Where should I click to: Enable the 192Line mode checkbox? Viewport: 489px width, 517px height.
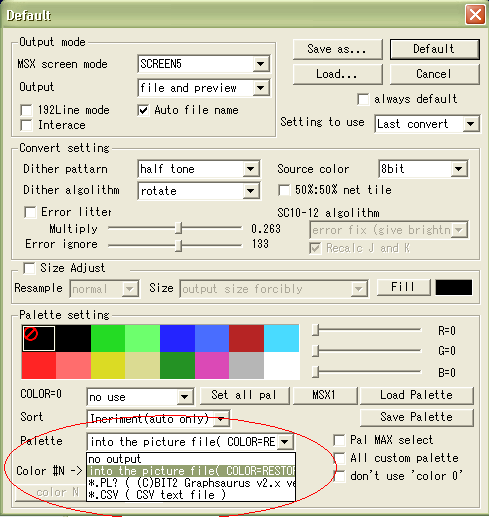tap(26, 110)
